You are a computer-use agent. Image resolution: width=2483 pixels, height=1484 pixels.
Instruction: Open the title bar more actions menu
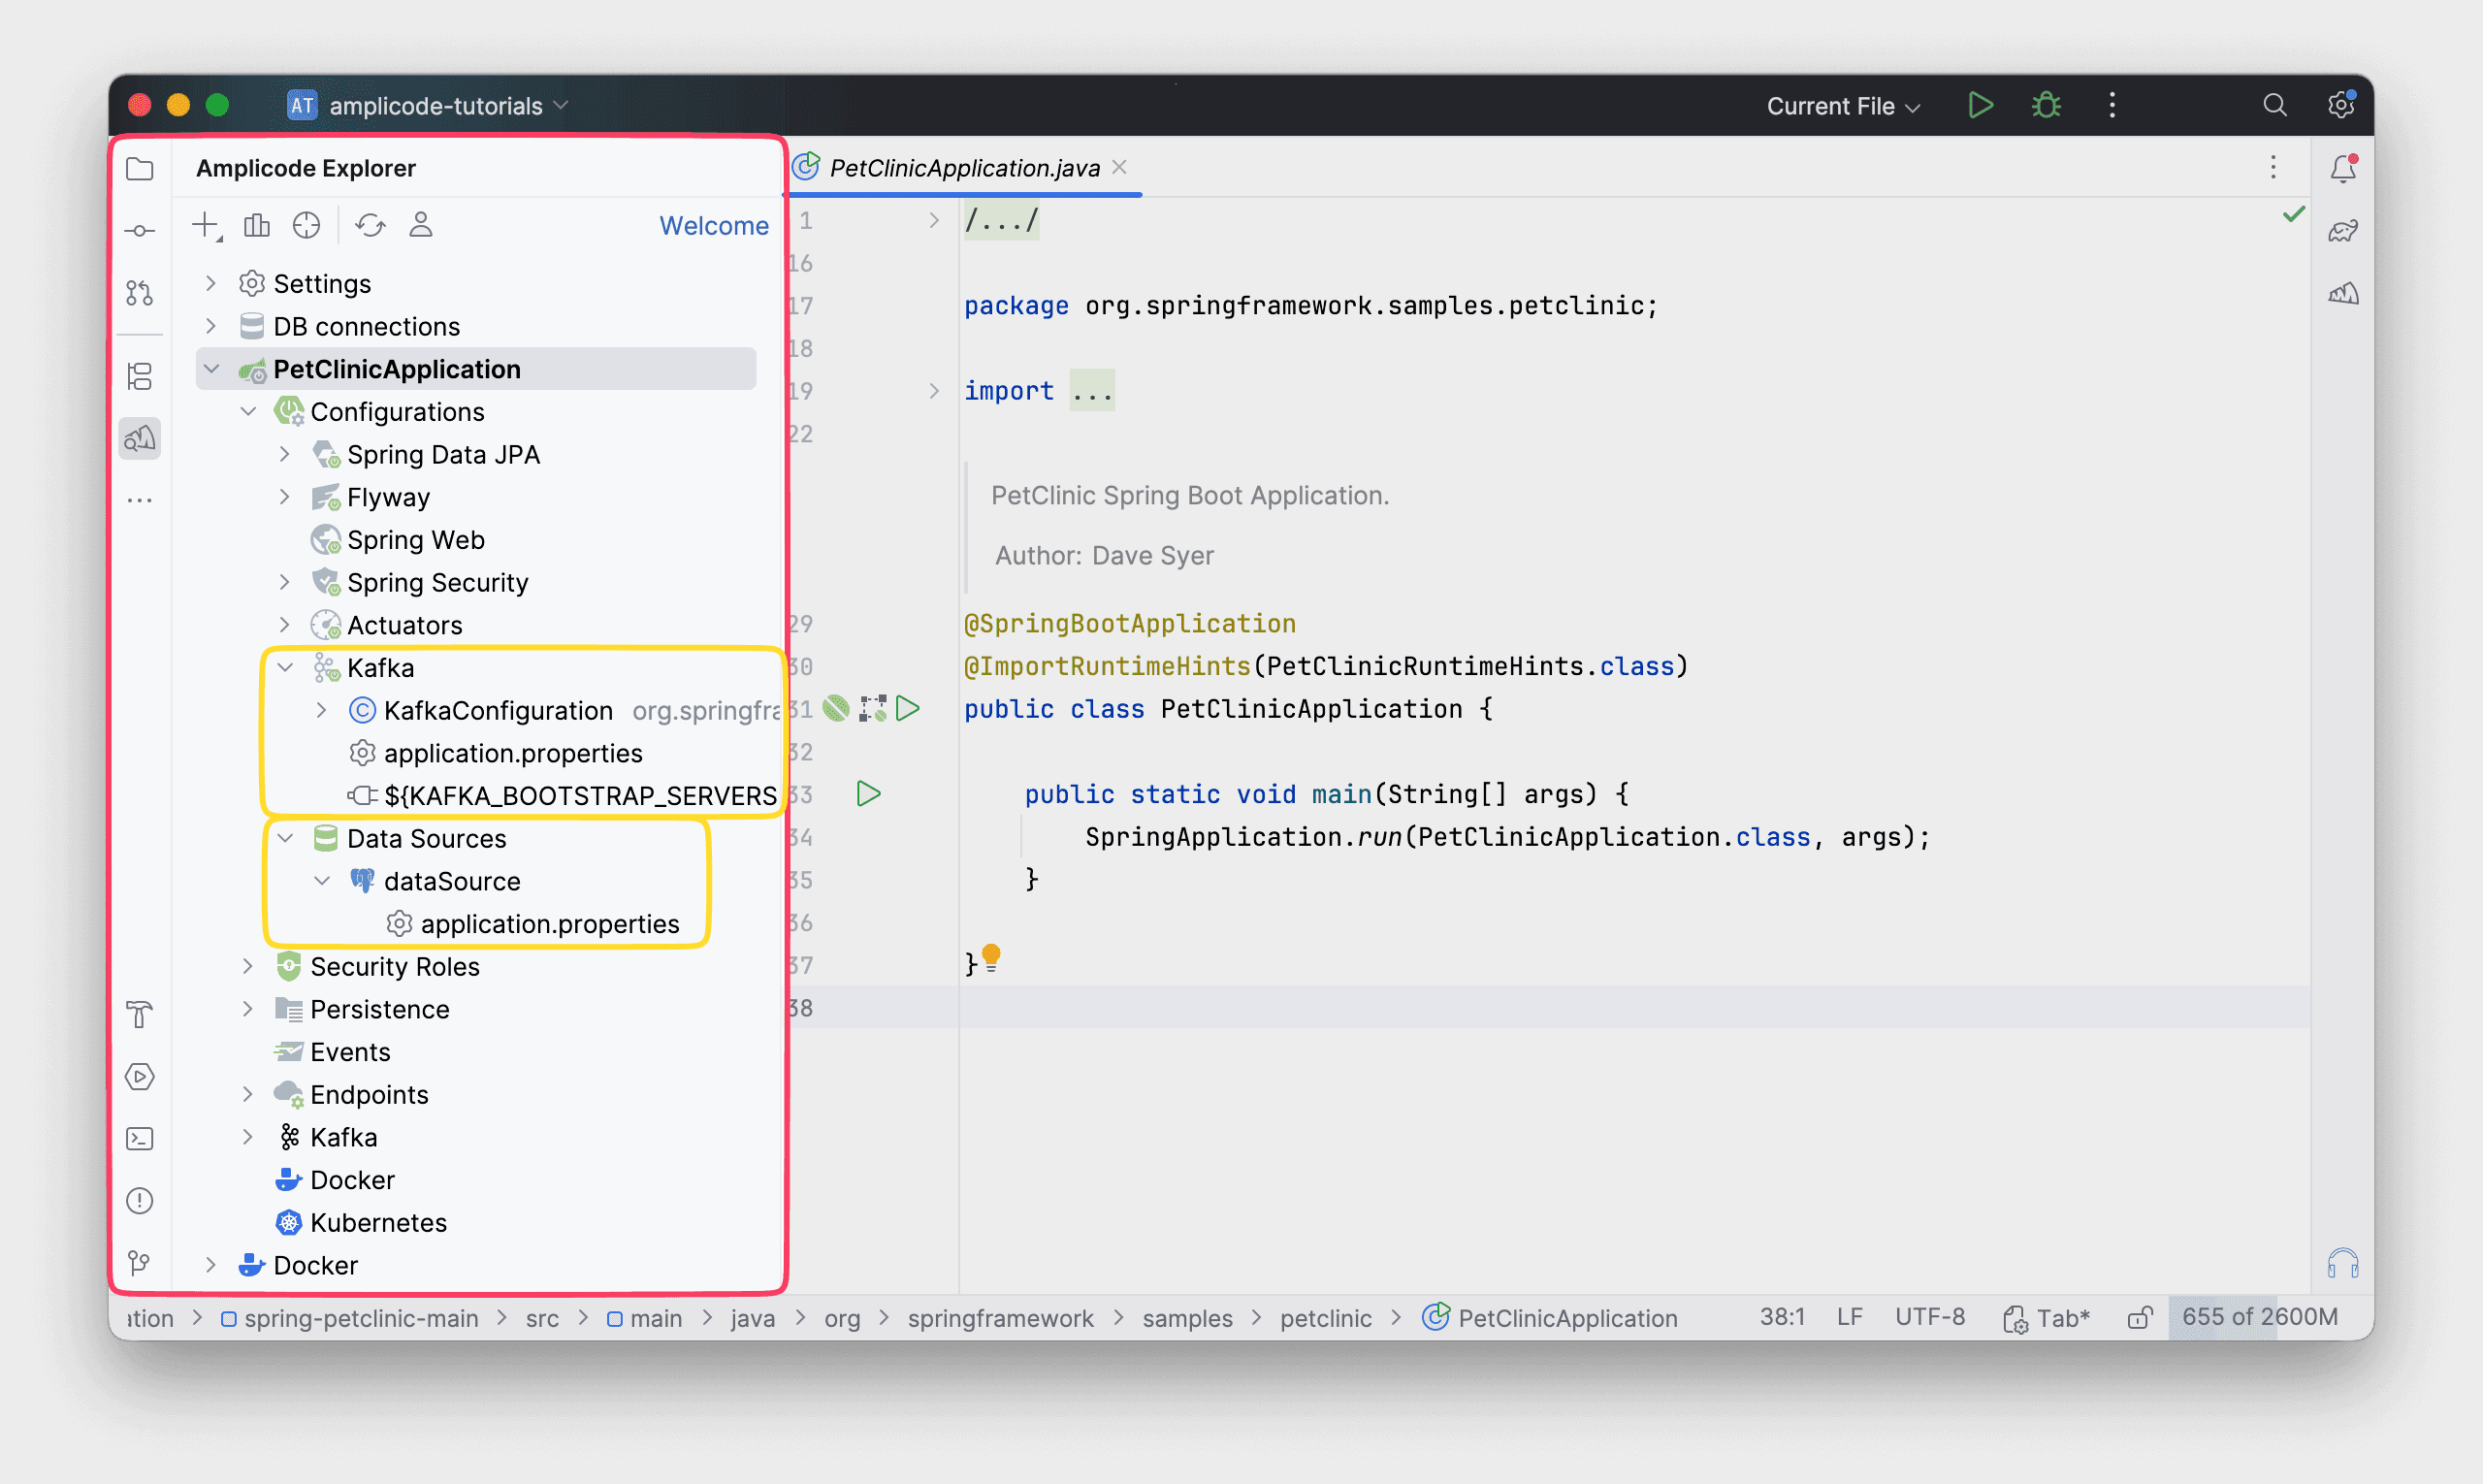click(x=2112, y=105)
